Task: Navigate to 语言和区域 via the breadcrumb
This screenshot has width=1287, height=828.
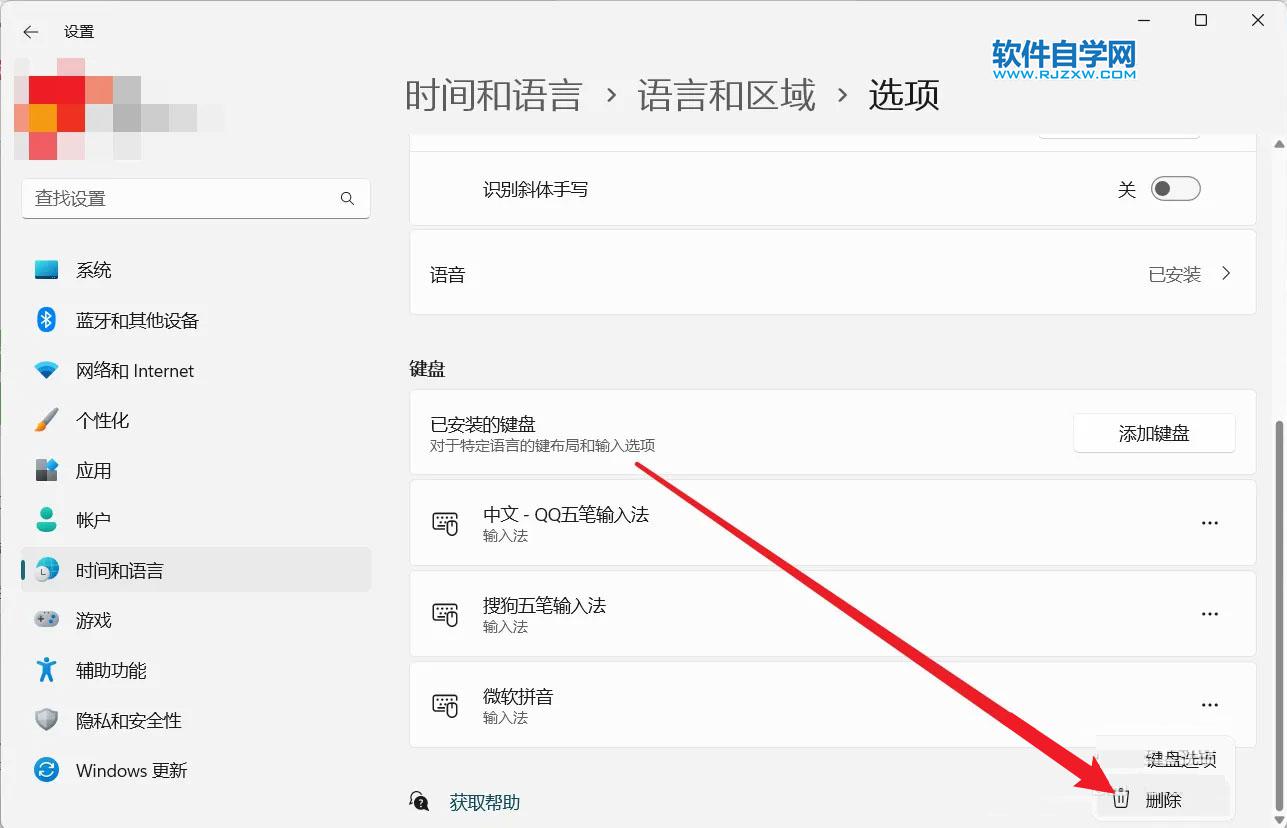Action: tap(726, 94)
